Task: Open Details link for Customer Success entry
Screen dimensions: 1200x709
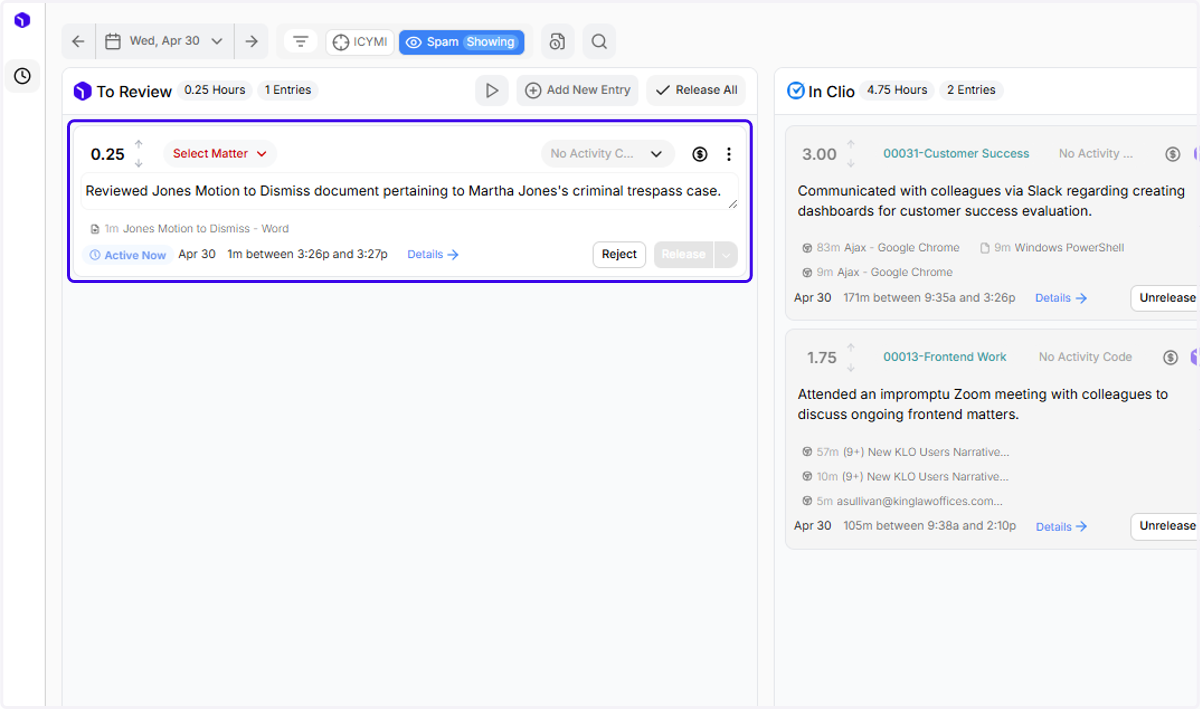Action: pos(1061,298)
